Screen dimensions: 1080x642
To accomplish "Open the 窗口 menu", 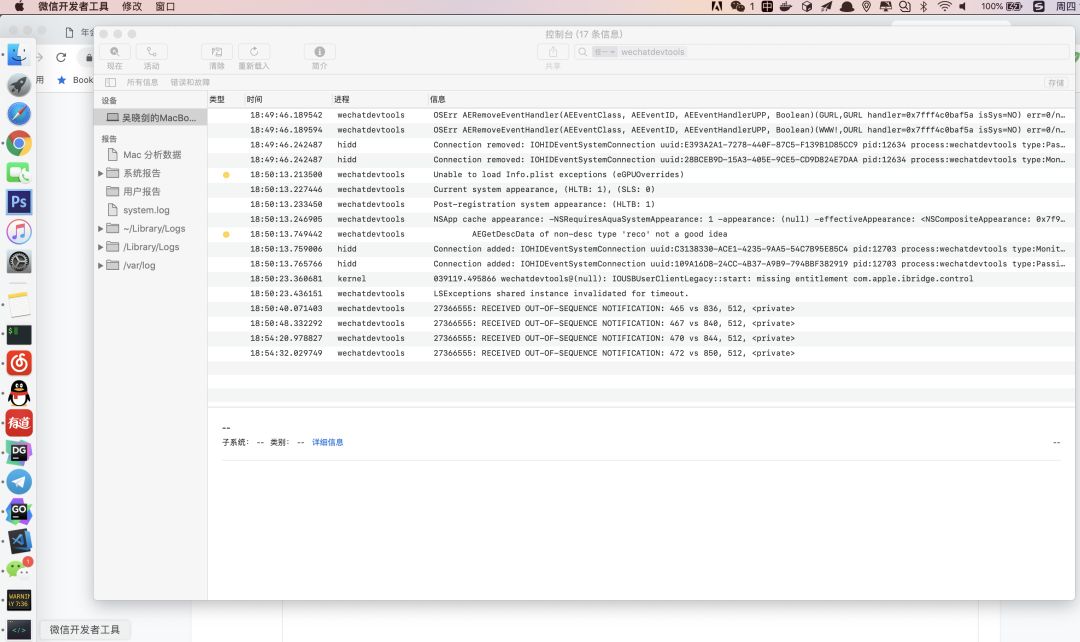I will [x=165, y=6].
